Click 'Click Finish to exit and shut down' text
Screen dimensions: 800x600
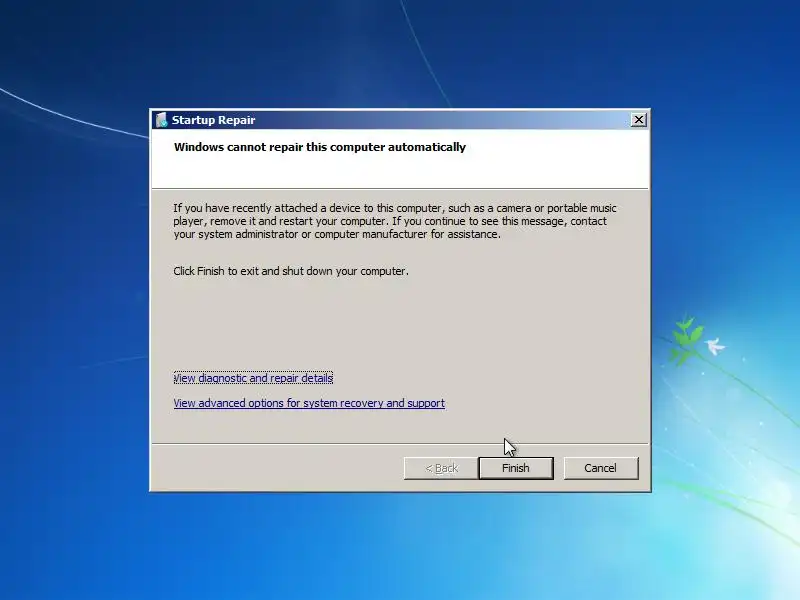tap(291, 271)
